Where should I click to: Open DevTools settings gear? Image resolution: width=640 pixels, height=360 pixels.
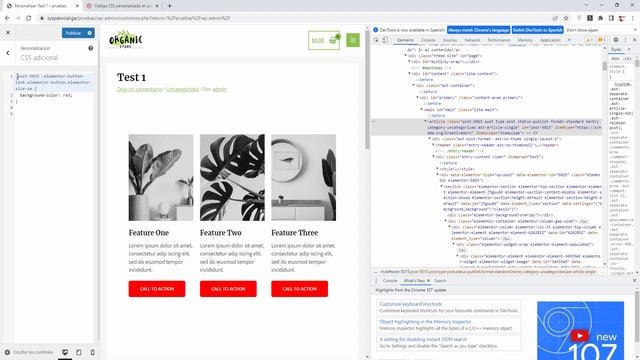[616, 40]
